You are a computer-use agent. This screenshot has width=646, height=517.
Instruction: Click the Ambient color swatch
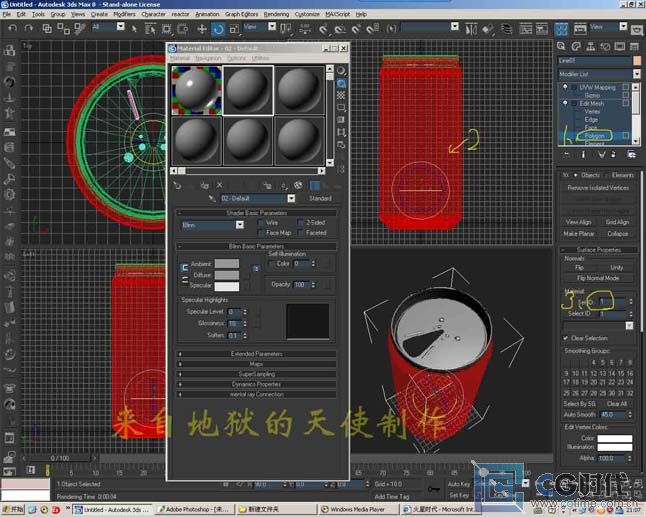click(x=227, y=264)
